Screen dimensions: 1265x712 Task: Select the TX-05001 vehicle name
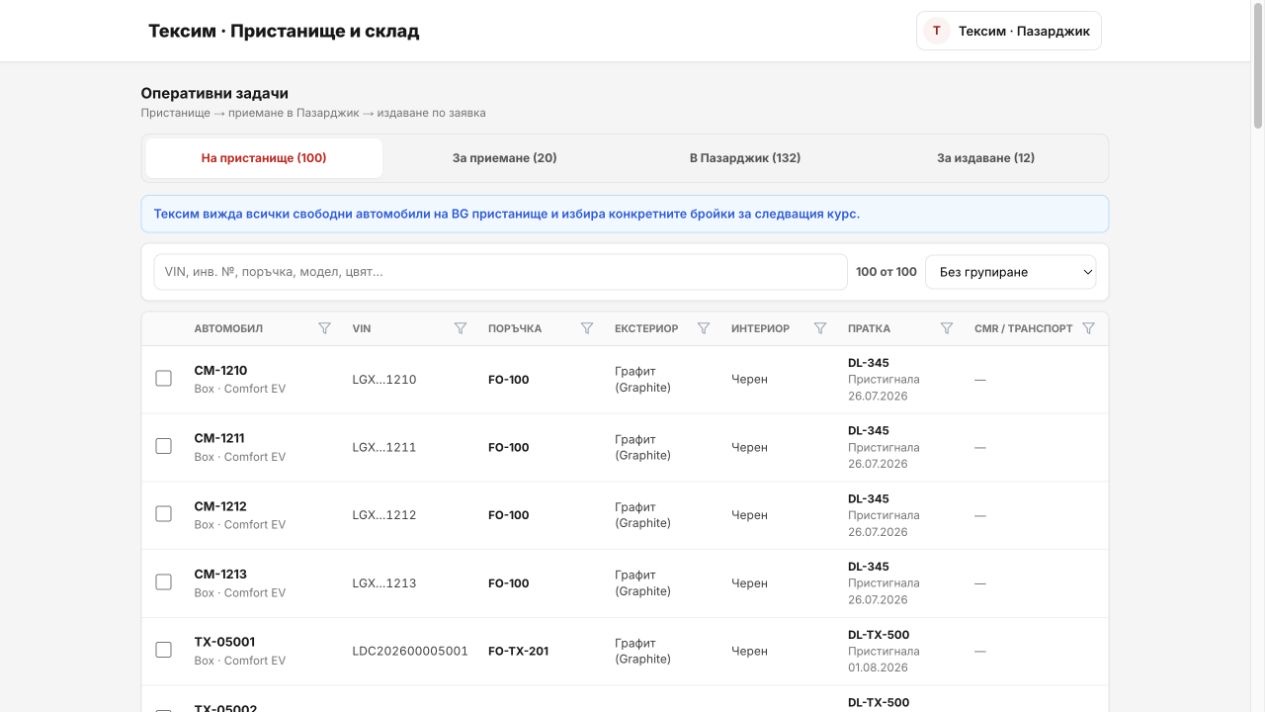(x=224, y=642)
